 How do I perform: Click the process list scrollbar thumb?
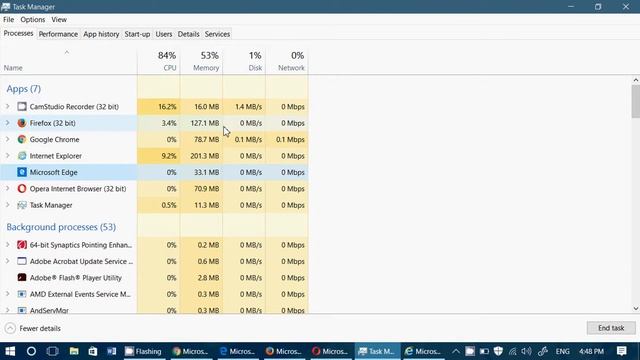636,101
